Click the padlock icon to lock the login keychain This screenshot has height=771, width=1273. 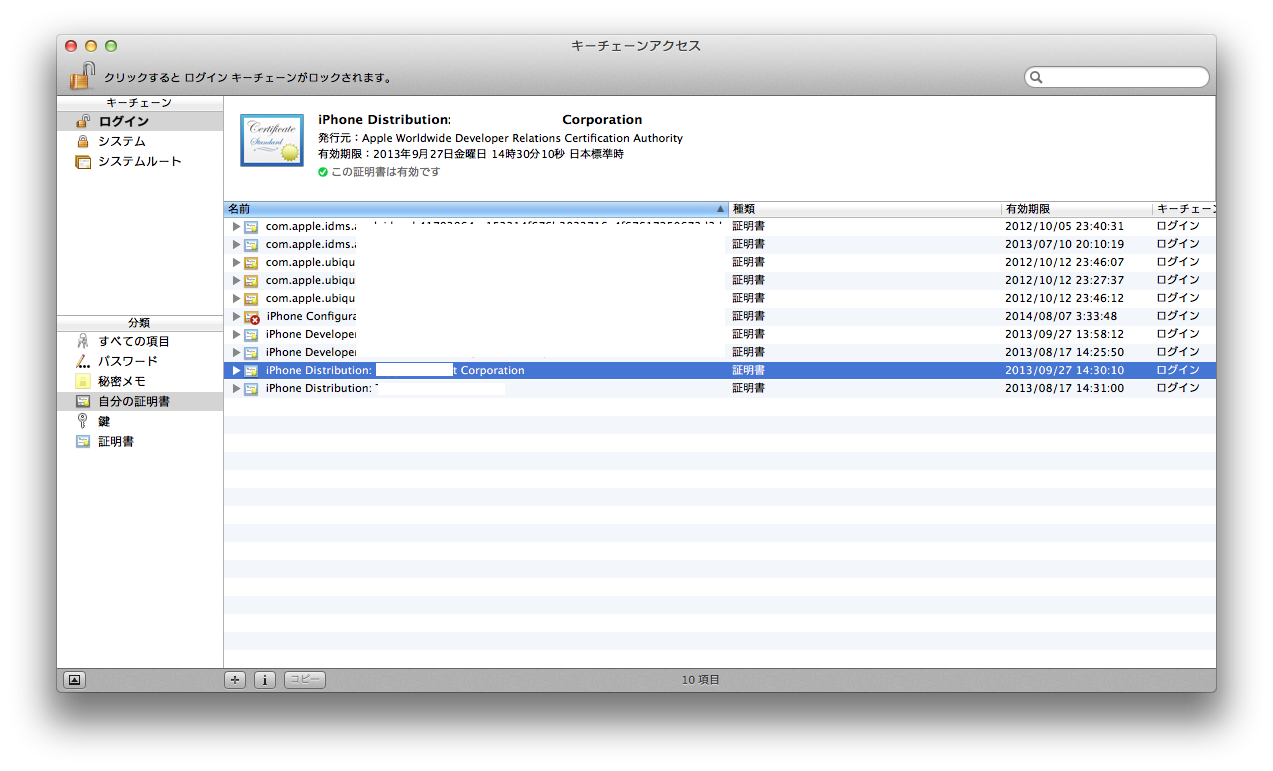coord(82,76)
